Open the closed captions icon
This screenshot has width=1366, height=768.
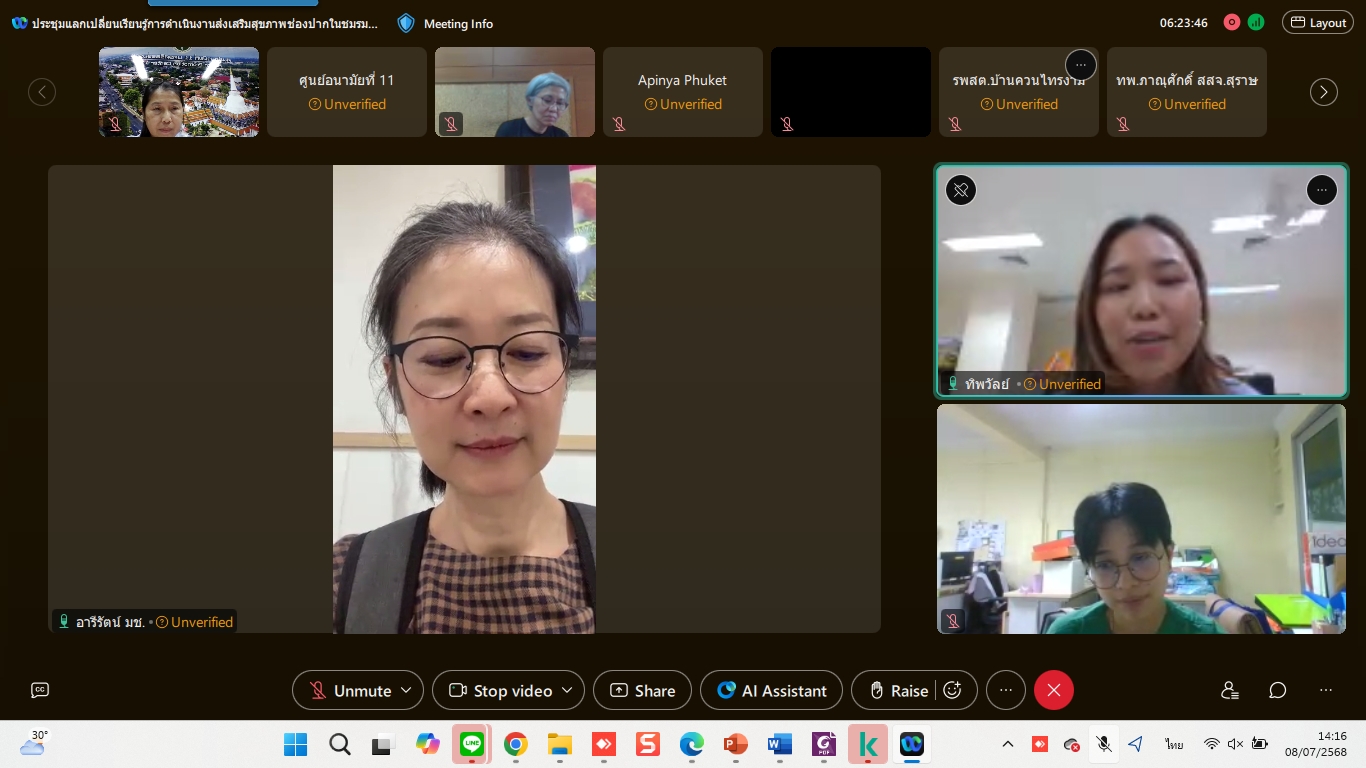click(x=40, y=690)
